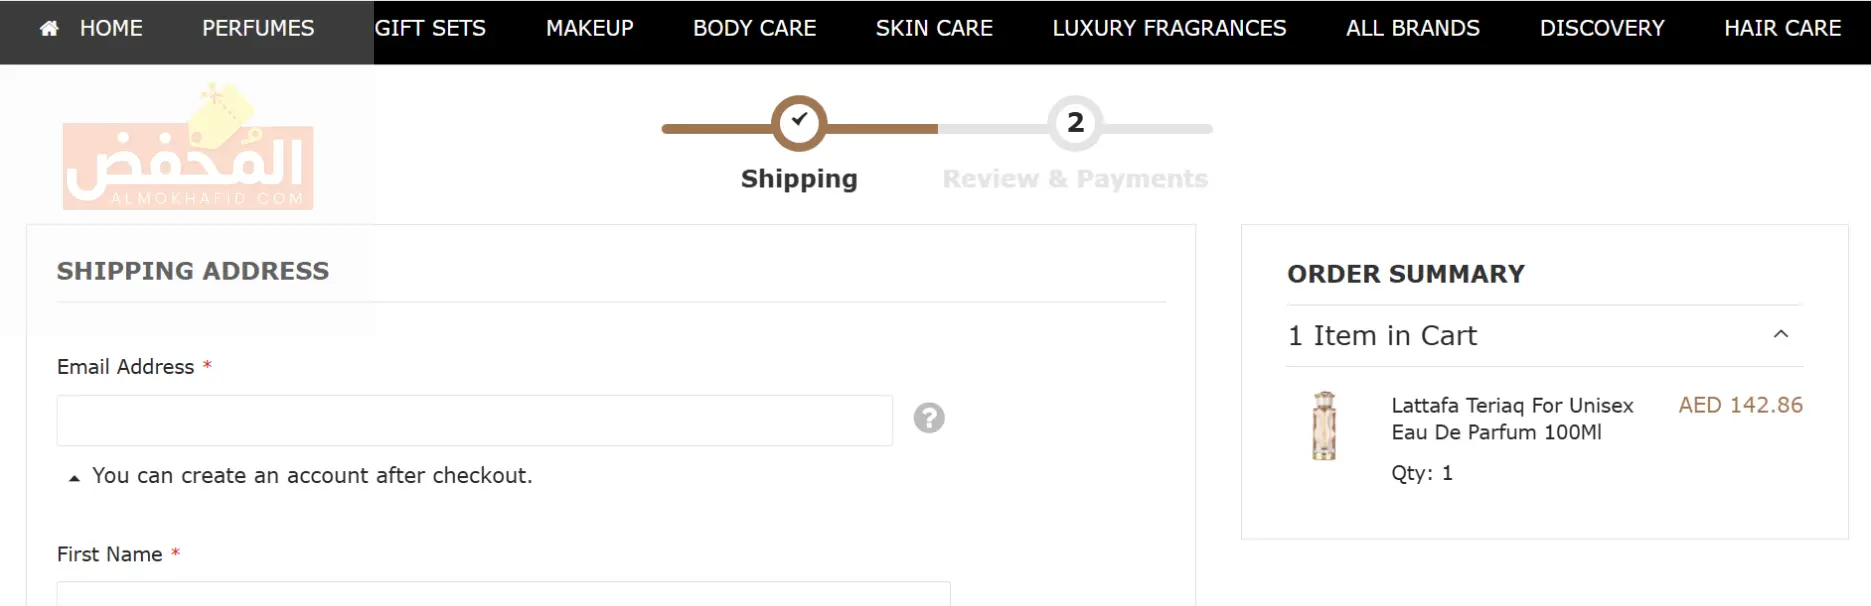Click the Lattafa Teriaq product name
Viewport: 1871px width, 606px height.
[x=1512, y=419]
